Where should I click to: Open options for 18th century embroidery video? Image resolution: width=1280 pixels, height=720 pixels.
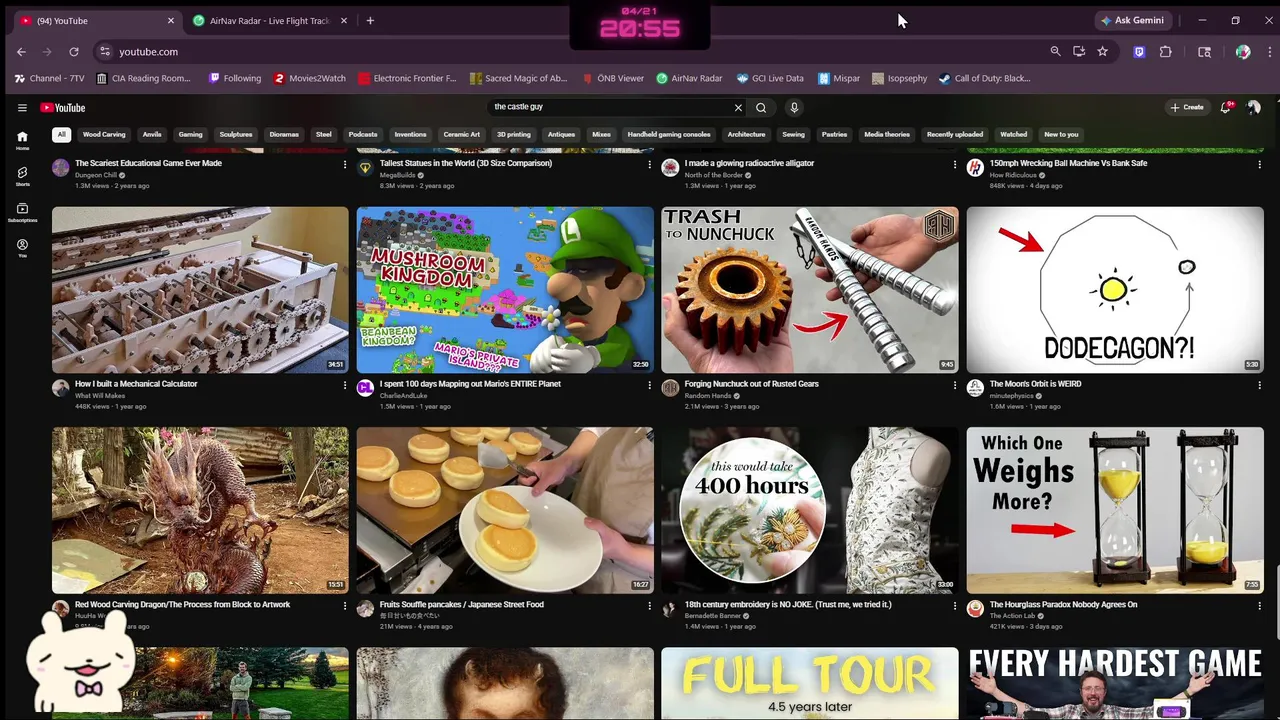954,606
